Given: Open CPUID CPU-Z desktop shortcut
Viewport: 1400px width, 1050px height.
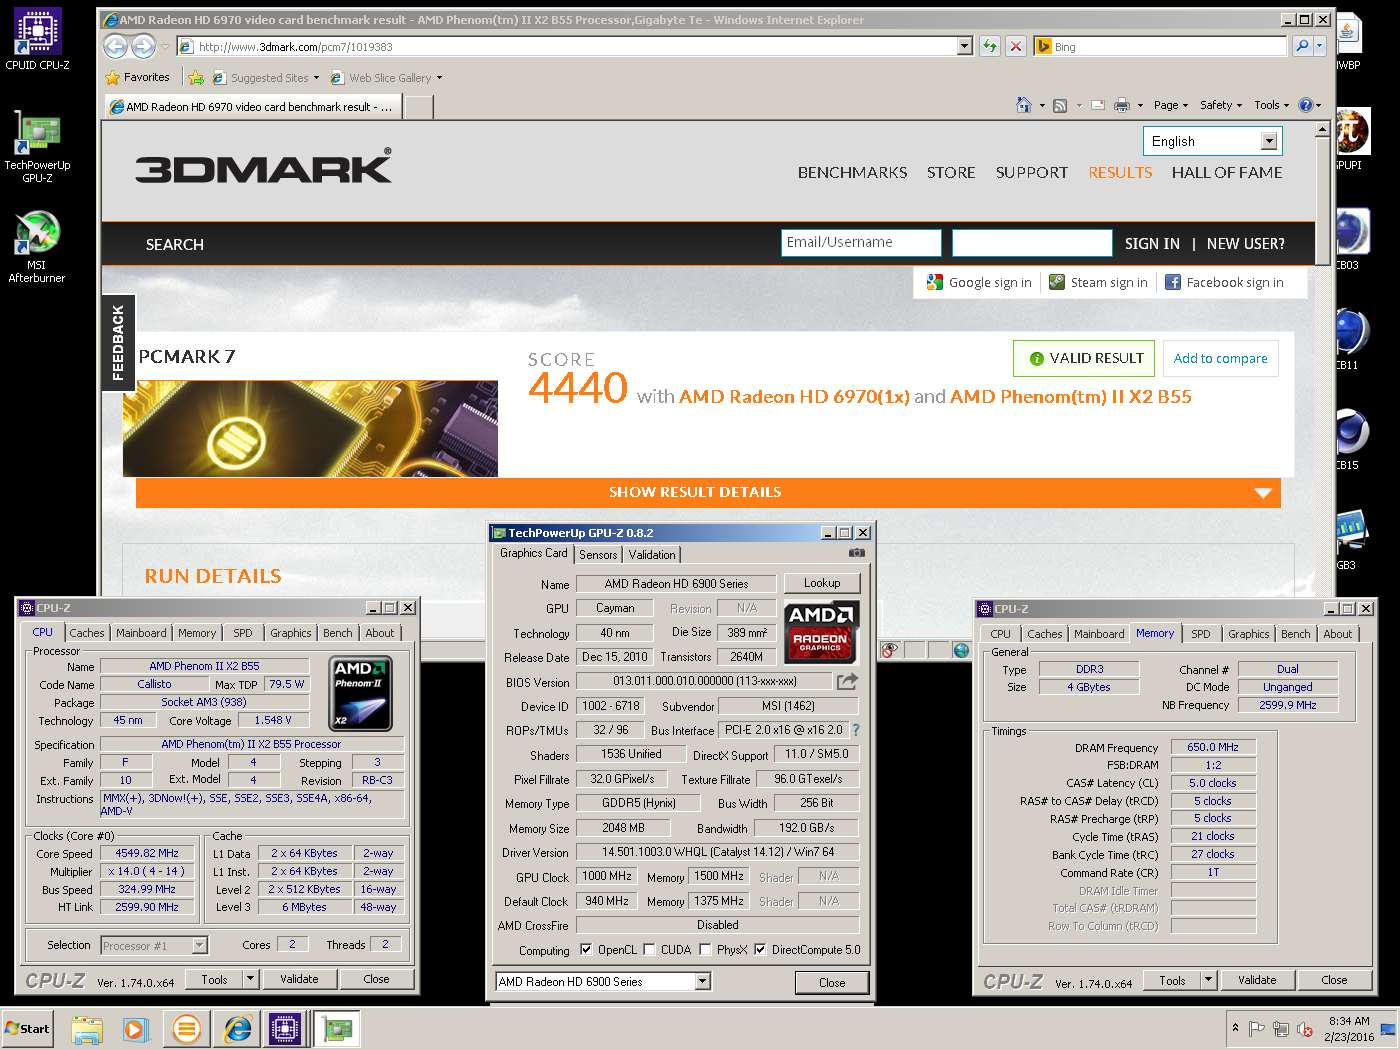Looking at the screenshot, I should [37, 40].
